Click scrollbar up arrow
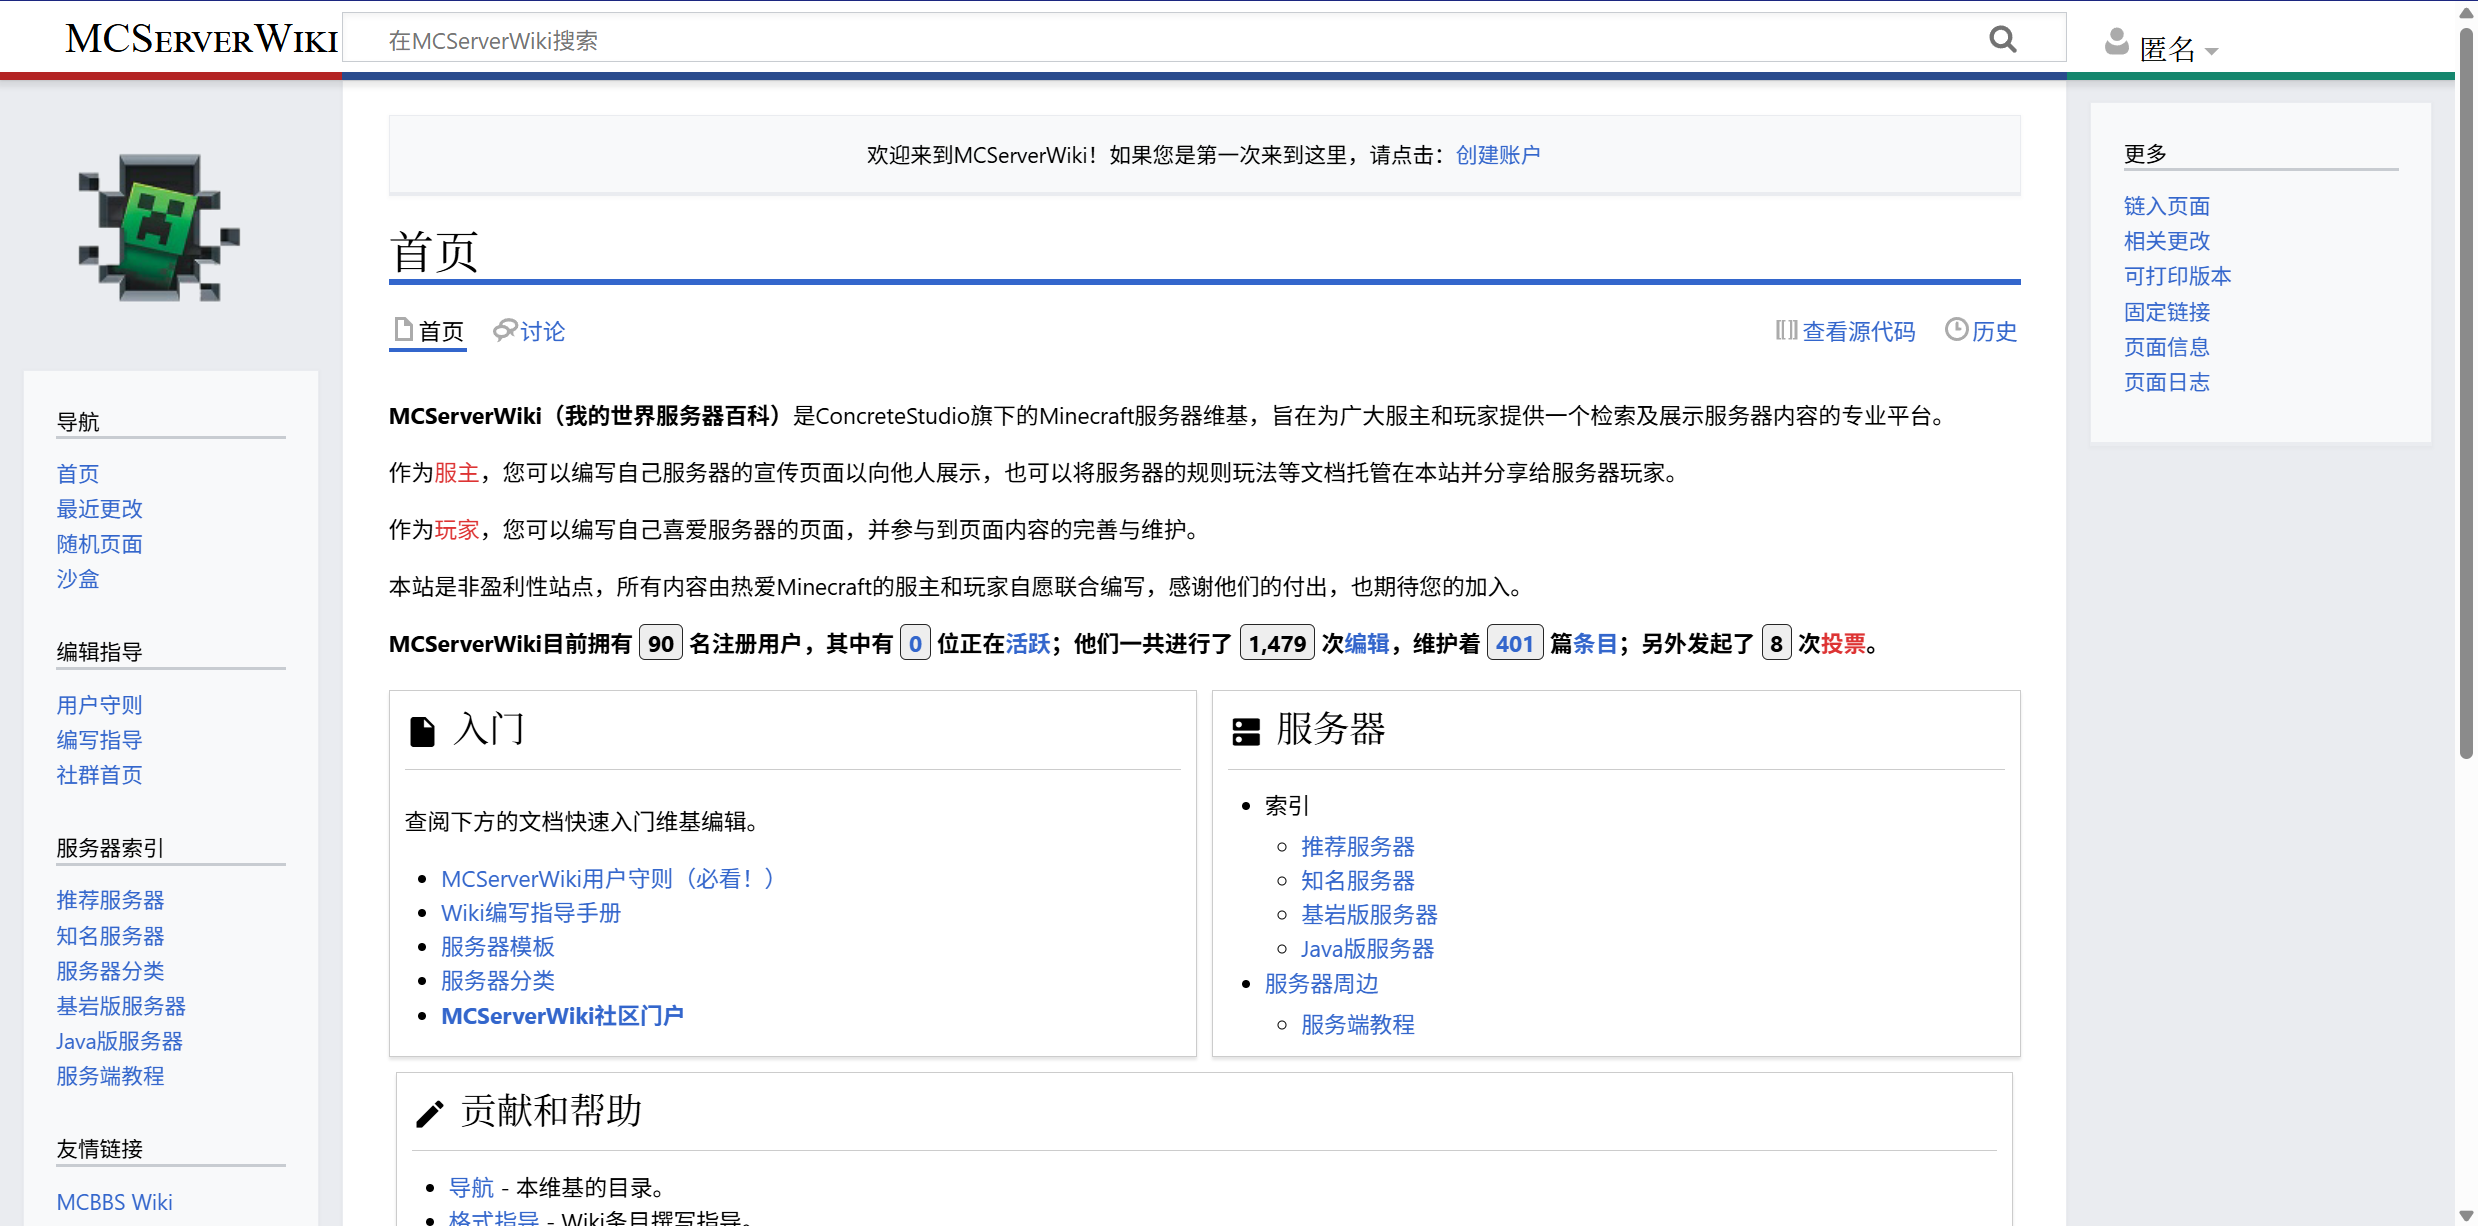 click(2466, 12)
